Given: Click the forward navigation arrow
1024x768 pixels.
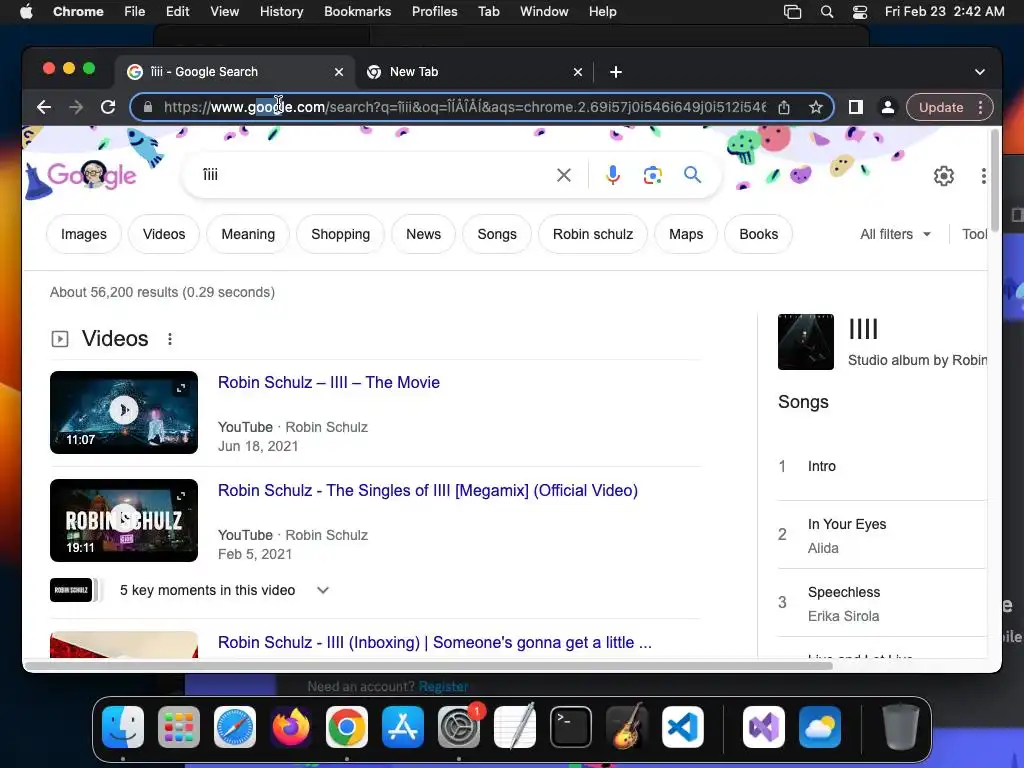Looking at the screenshot, I should pyautogui.click(x=76, y=107).
